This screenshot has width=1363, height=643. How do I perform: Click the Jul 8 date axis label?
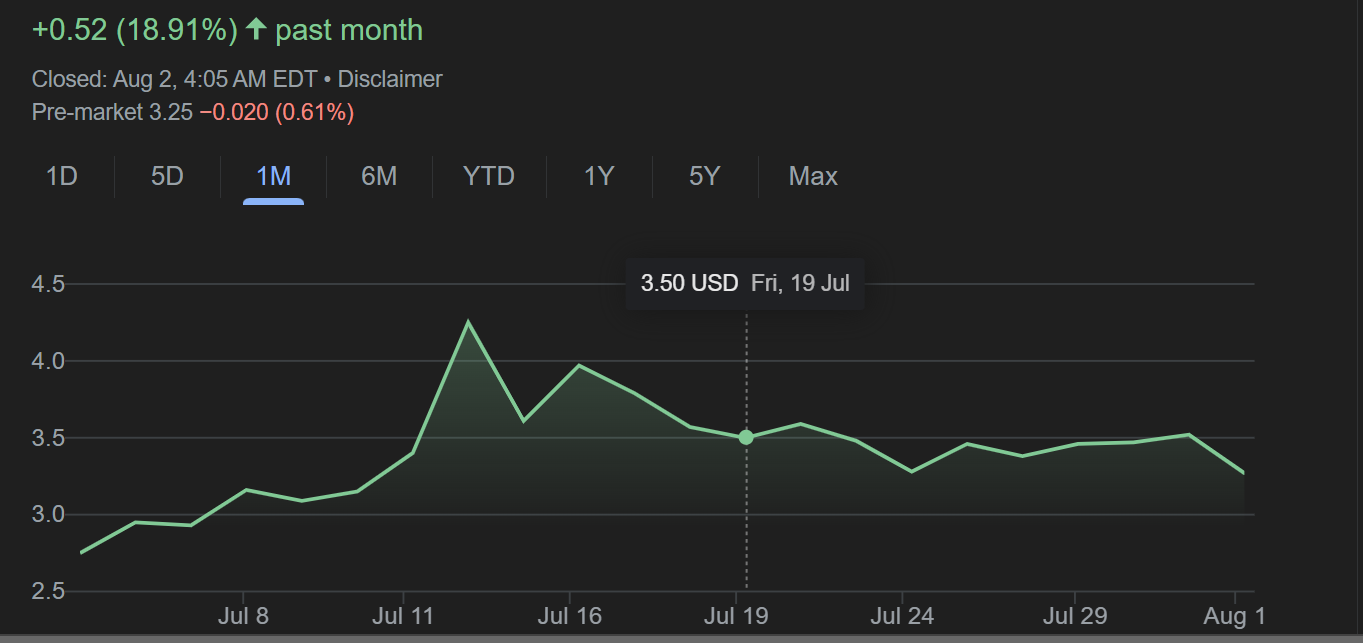[x=243, y=616]
